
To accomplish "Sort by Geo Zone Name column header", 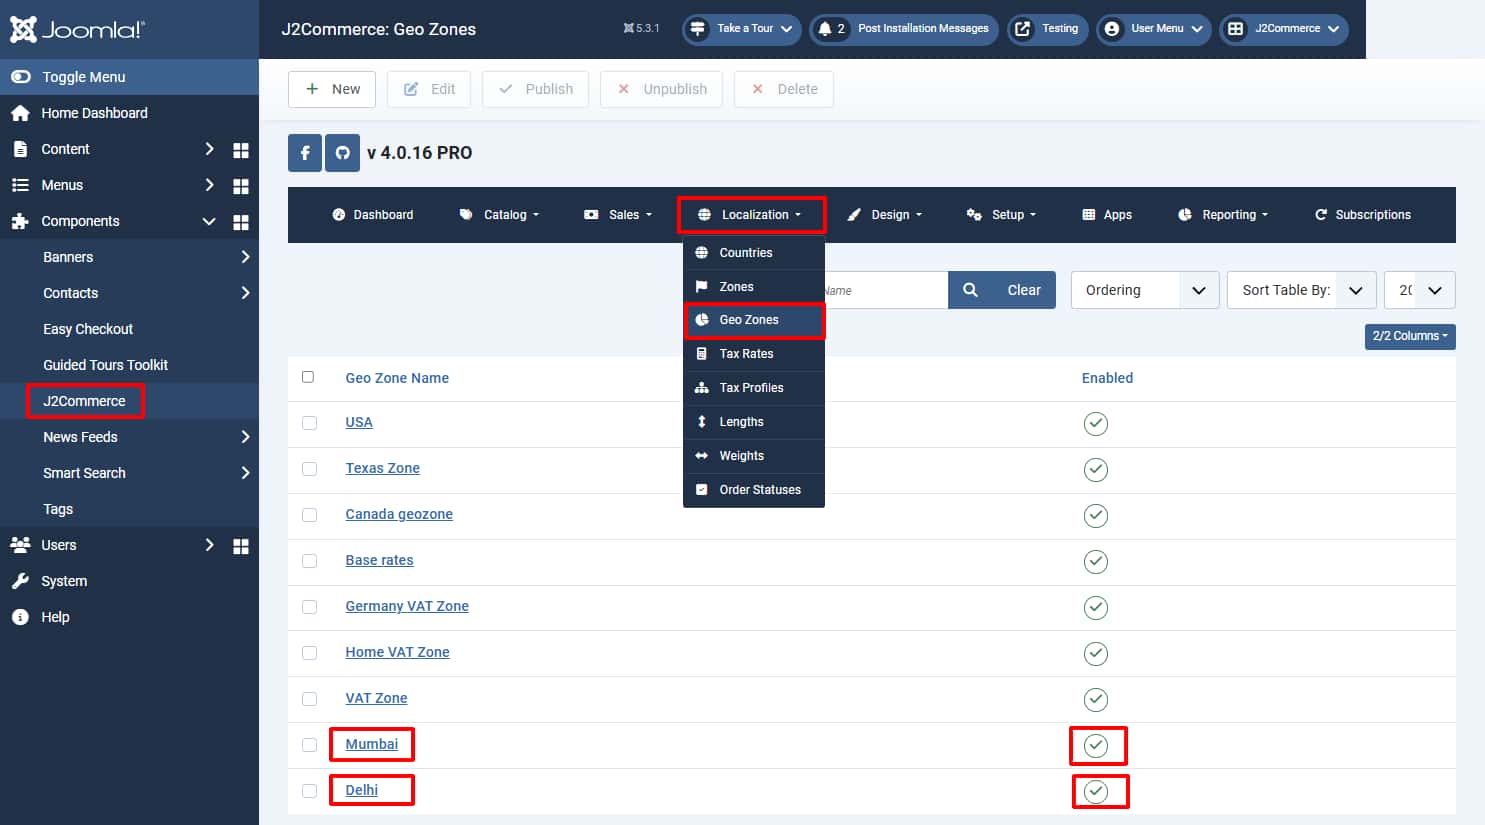I will point(397,378).
